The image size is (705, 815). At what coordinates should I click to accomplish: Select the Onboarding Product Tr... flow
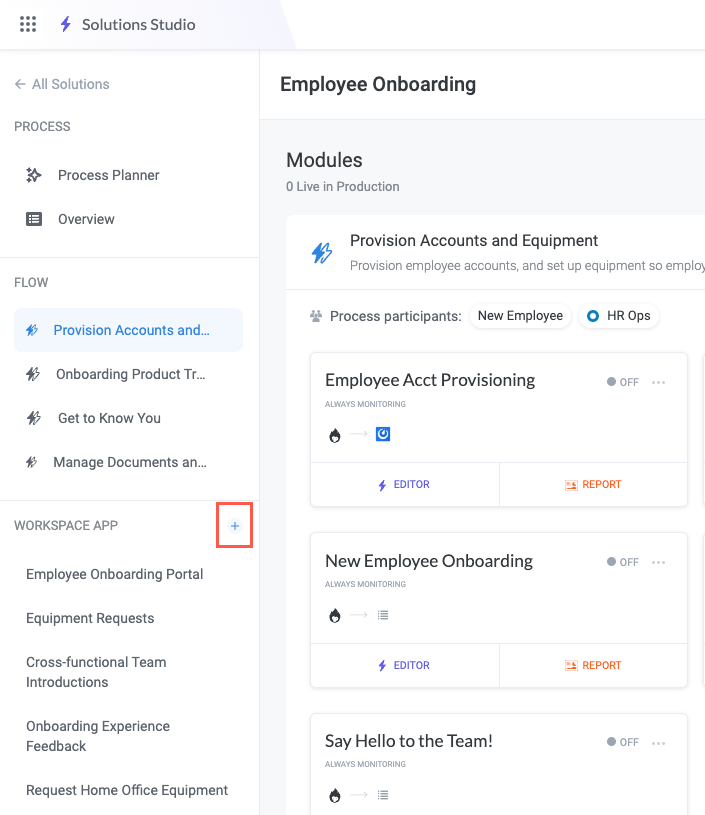pyautogui.click(x=129, y=374)
